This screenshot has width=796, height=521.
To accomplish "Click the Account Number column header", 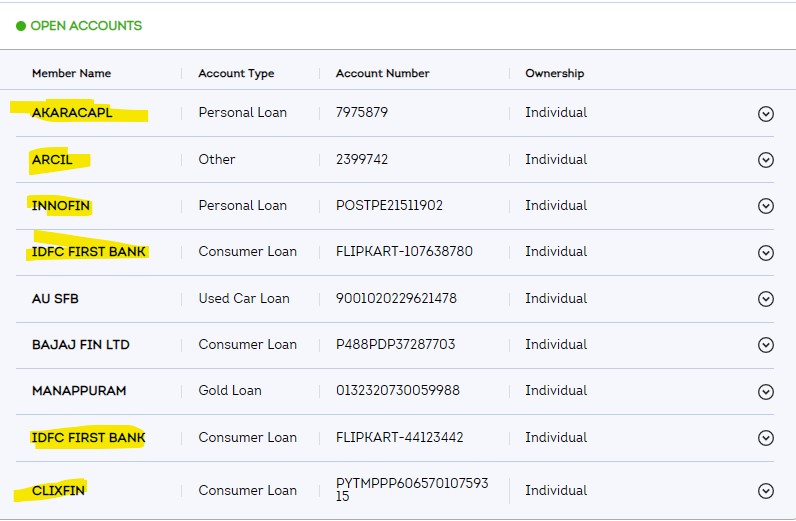I will point(382,73).
